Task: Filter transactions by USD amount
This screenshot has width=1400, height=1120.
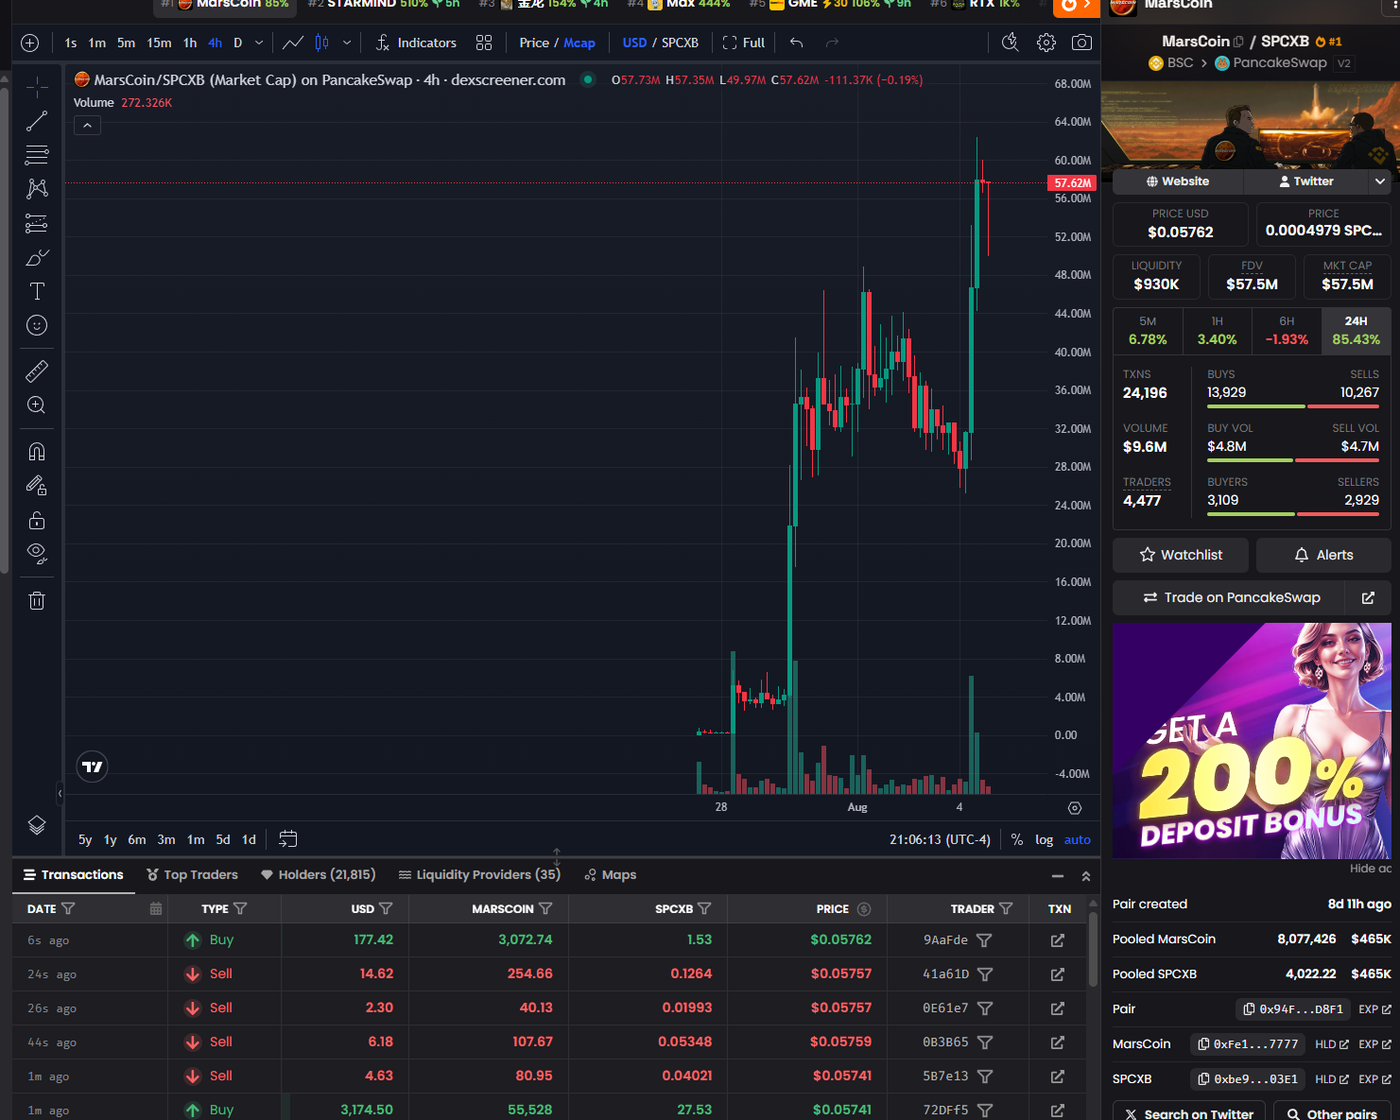Action: pyautogui.click(x=386, y=909)
